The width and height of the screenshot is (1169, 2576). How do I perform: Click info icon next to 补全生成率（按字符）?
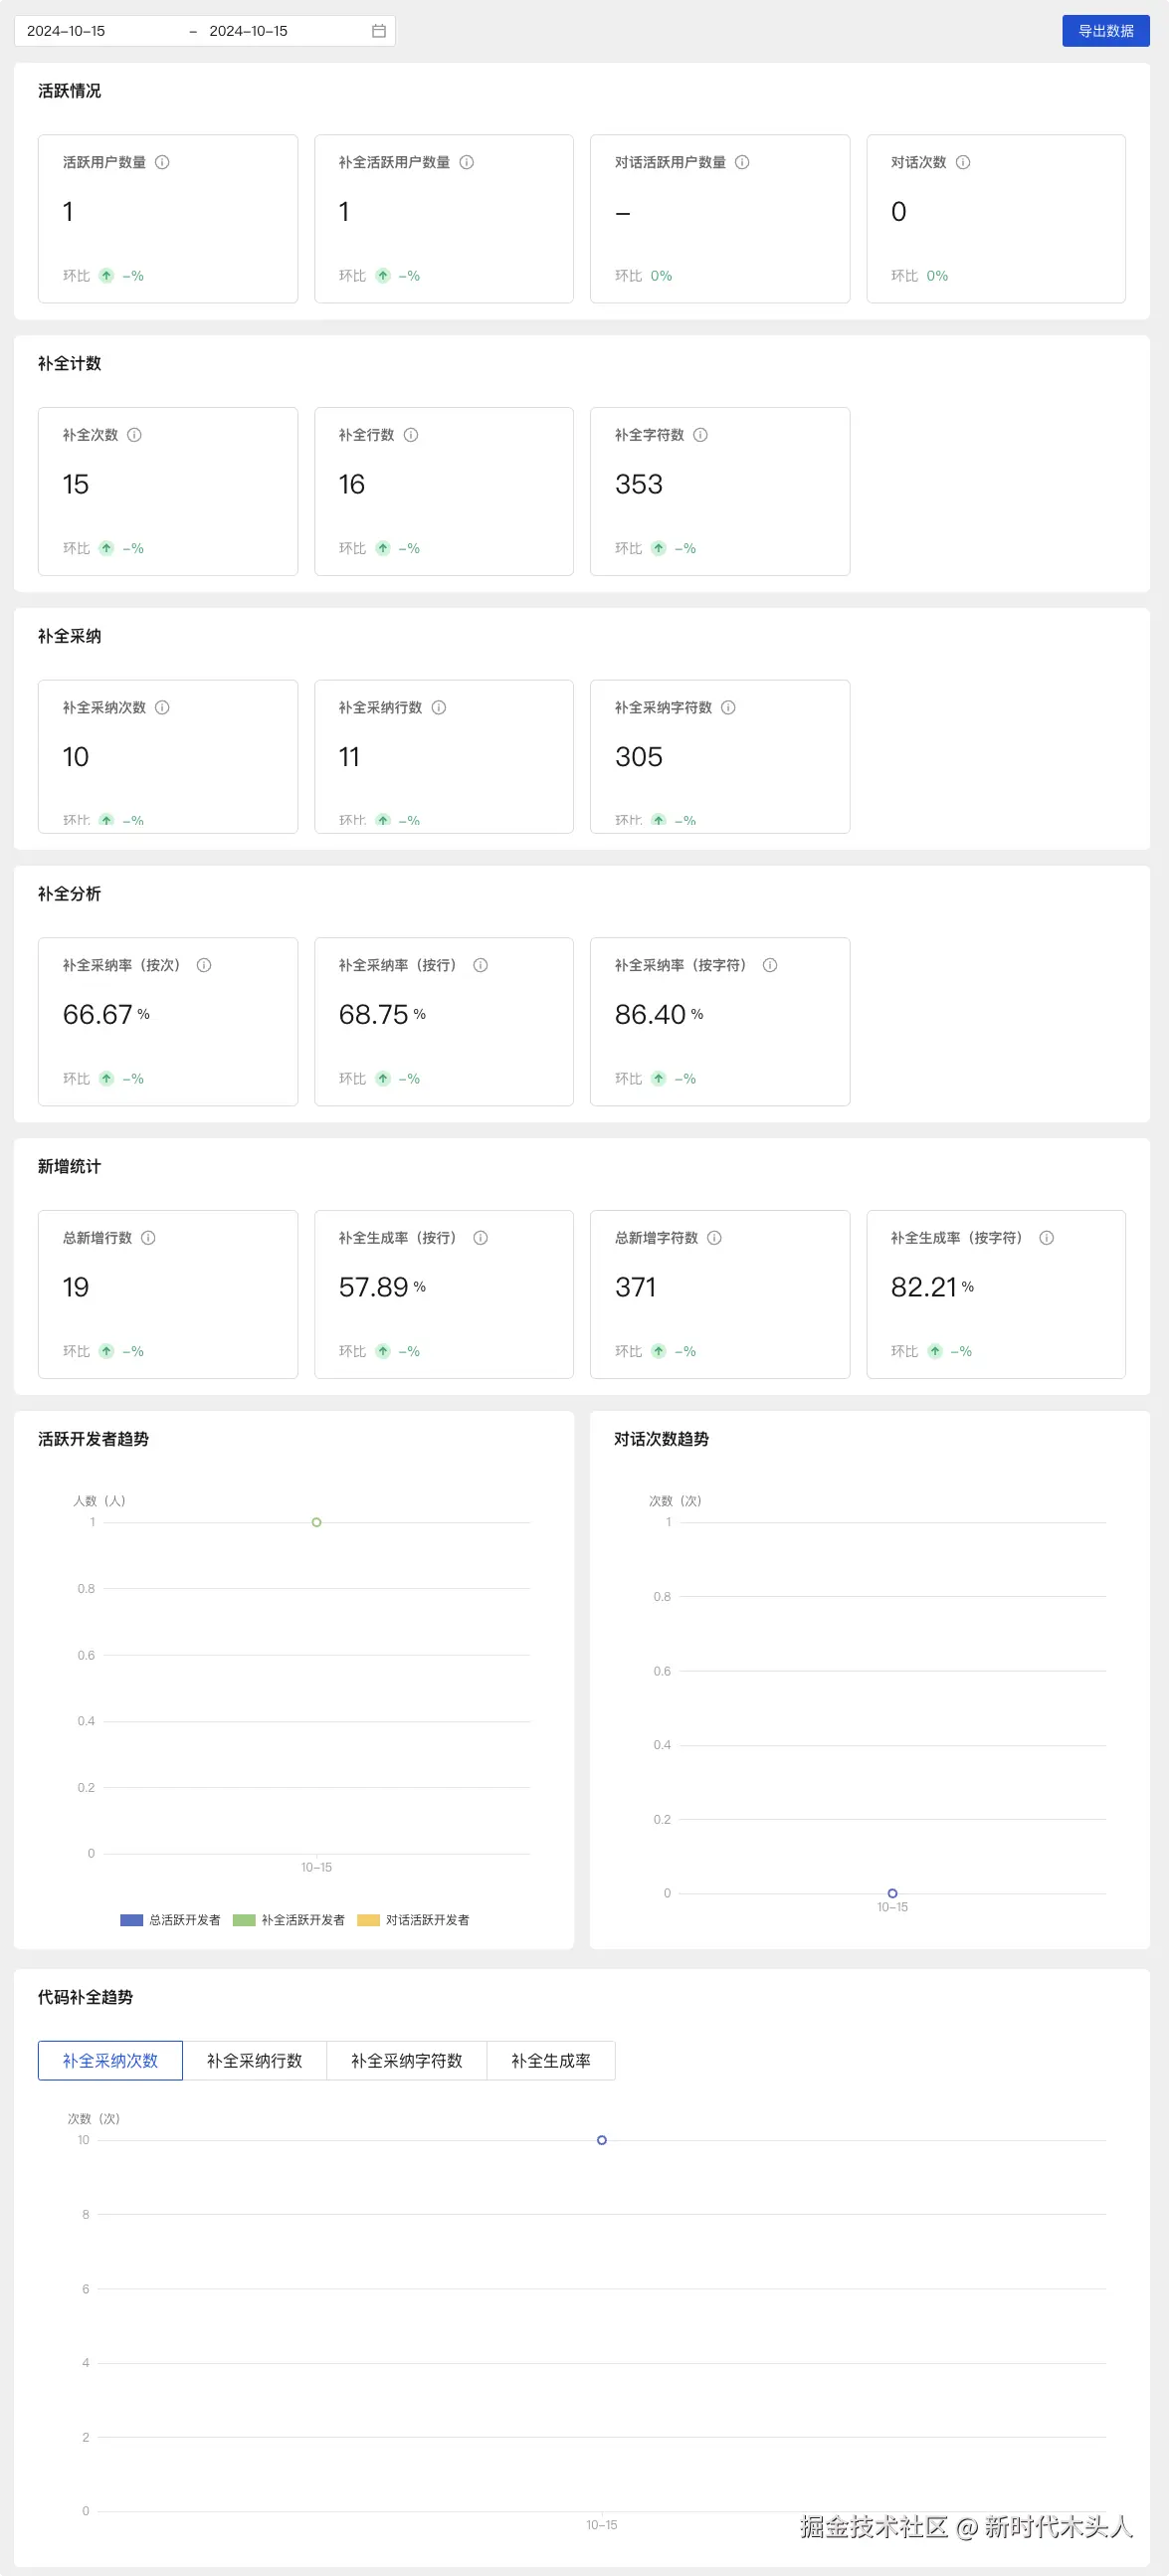(1047, 1238)
